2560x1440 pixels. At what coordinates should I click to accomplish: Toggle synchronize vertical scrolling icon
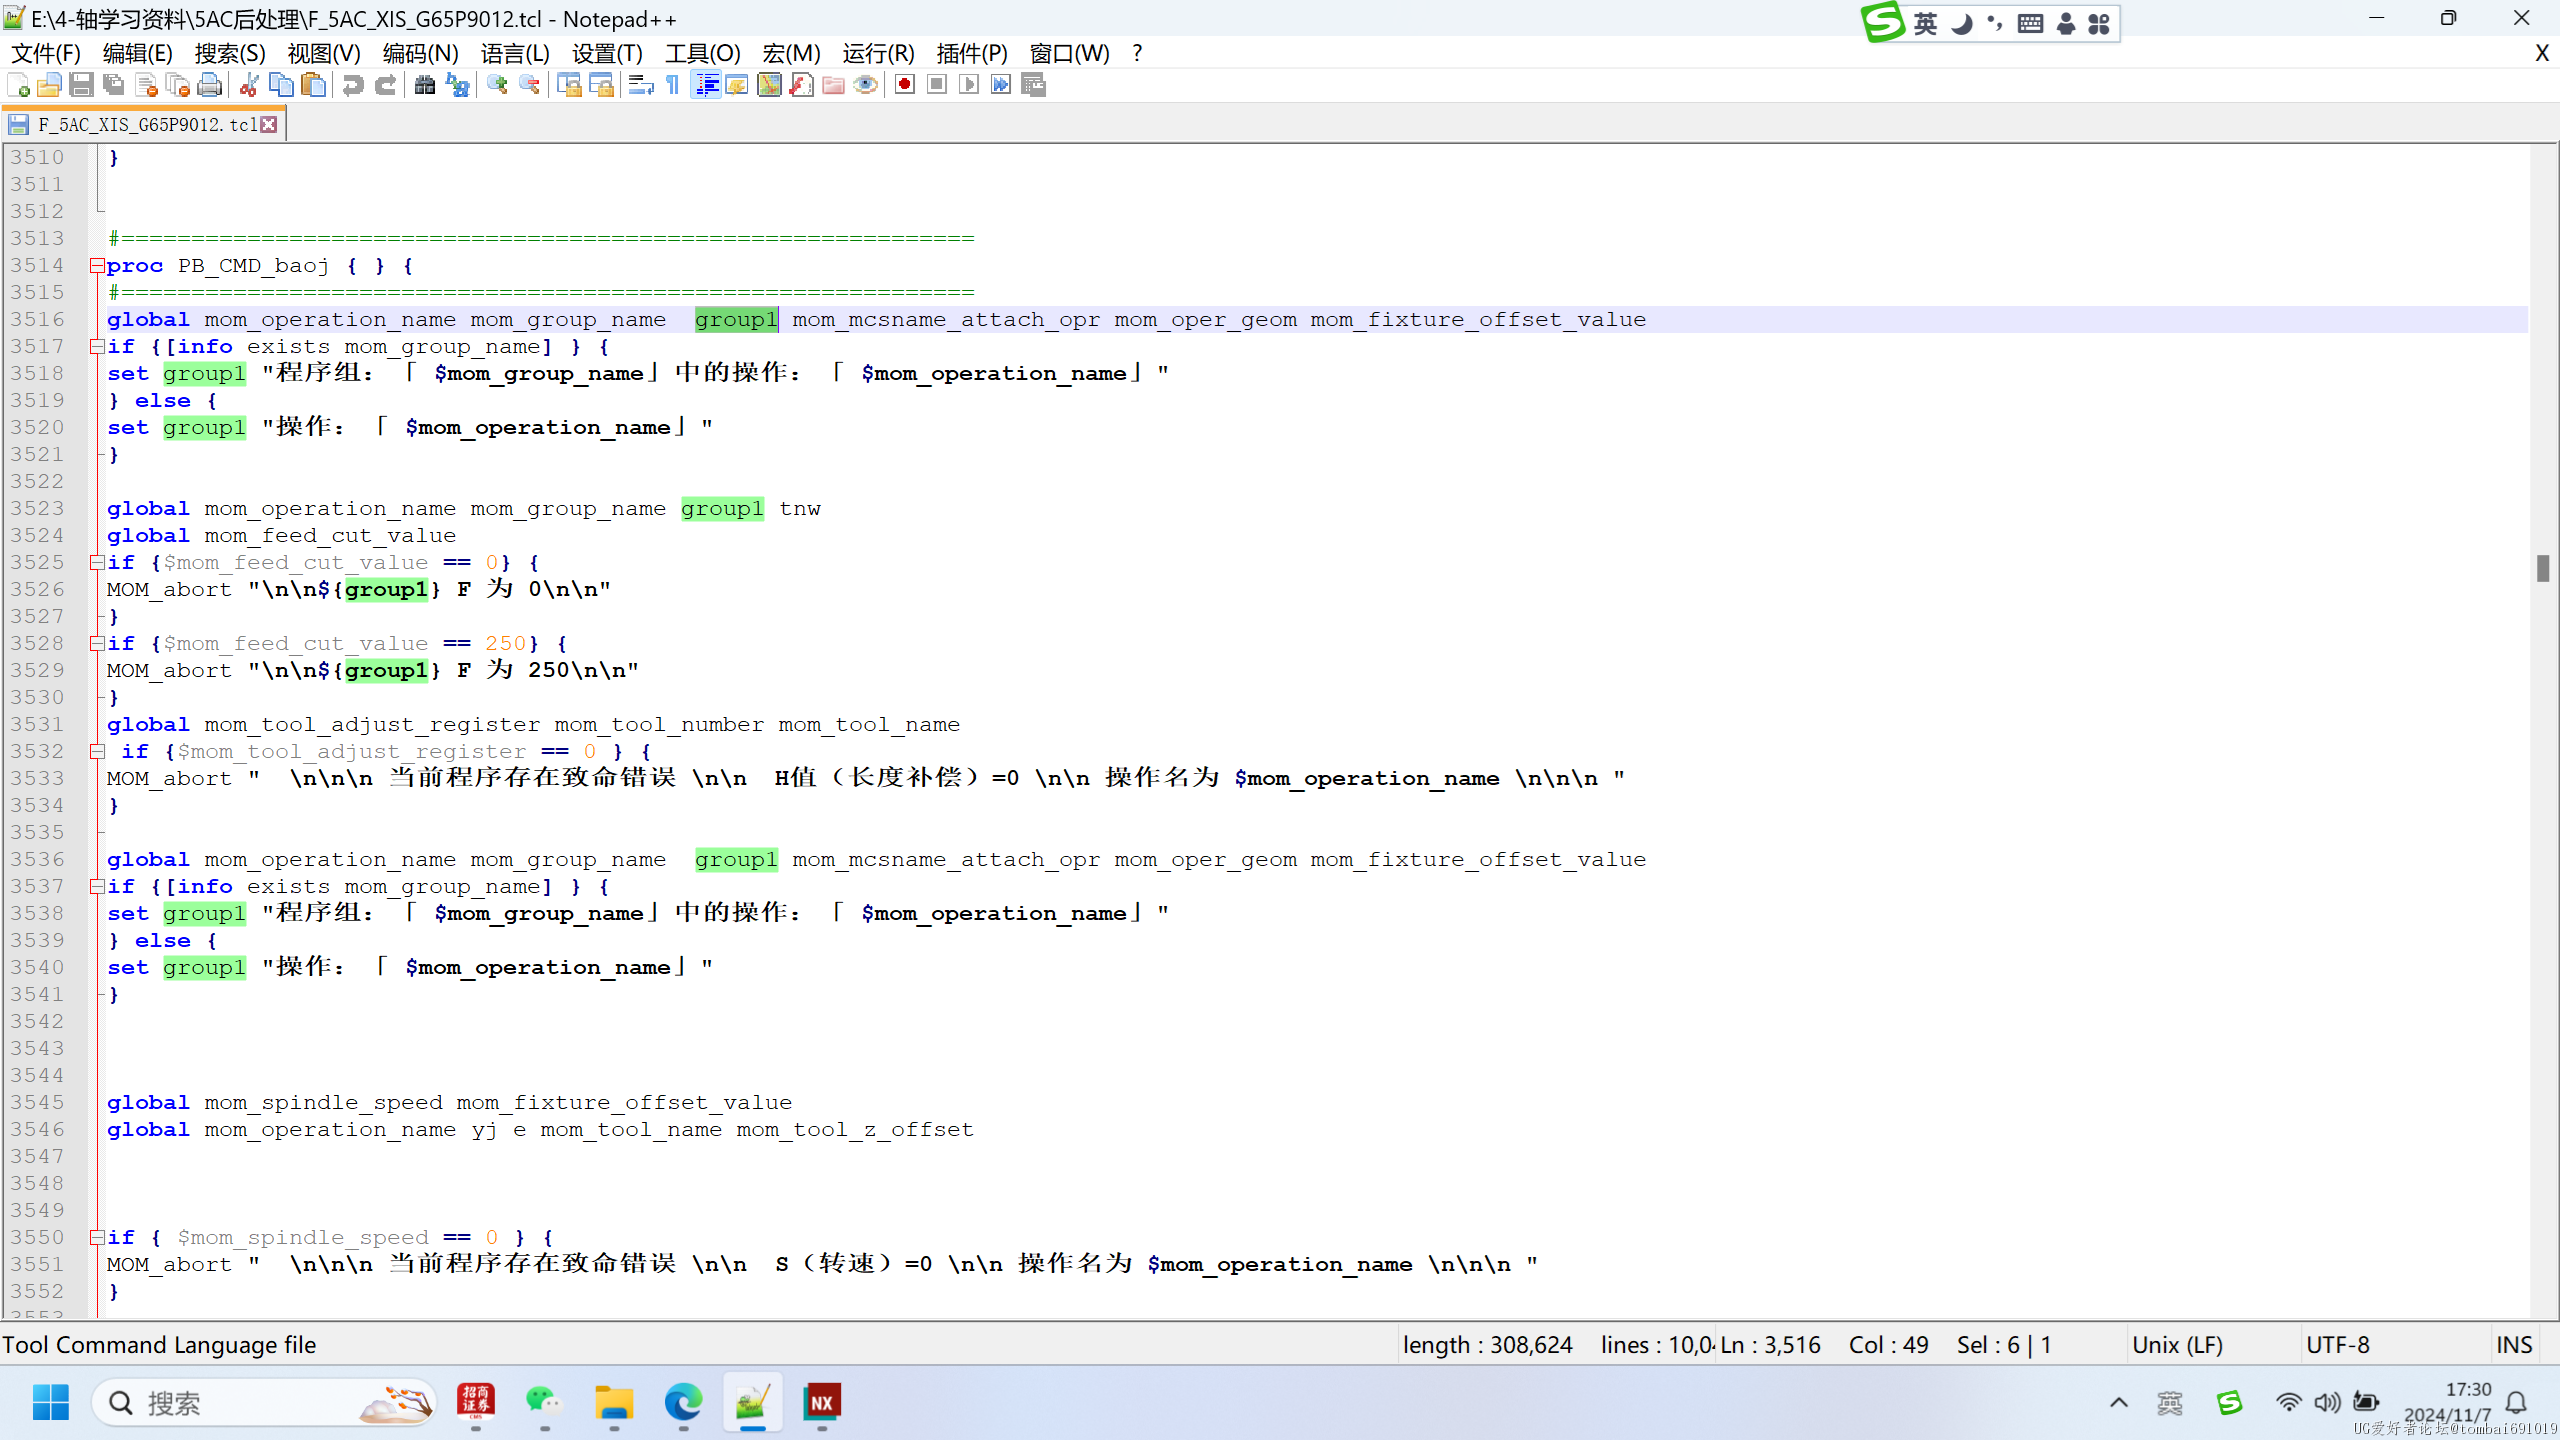pyautogui.click(x=569, y=85)
